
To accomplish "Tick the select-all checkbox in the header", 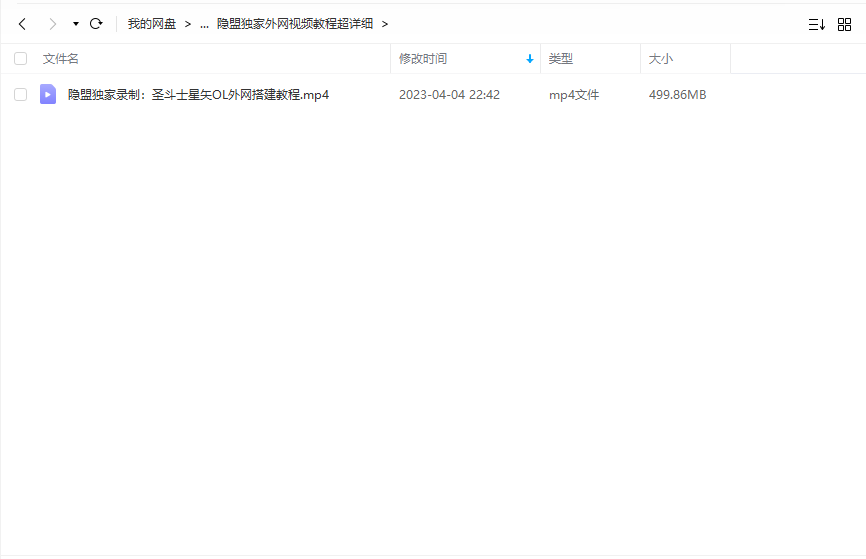I will [20, 59].
